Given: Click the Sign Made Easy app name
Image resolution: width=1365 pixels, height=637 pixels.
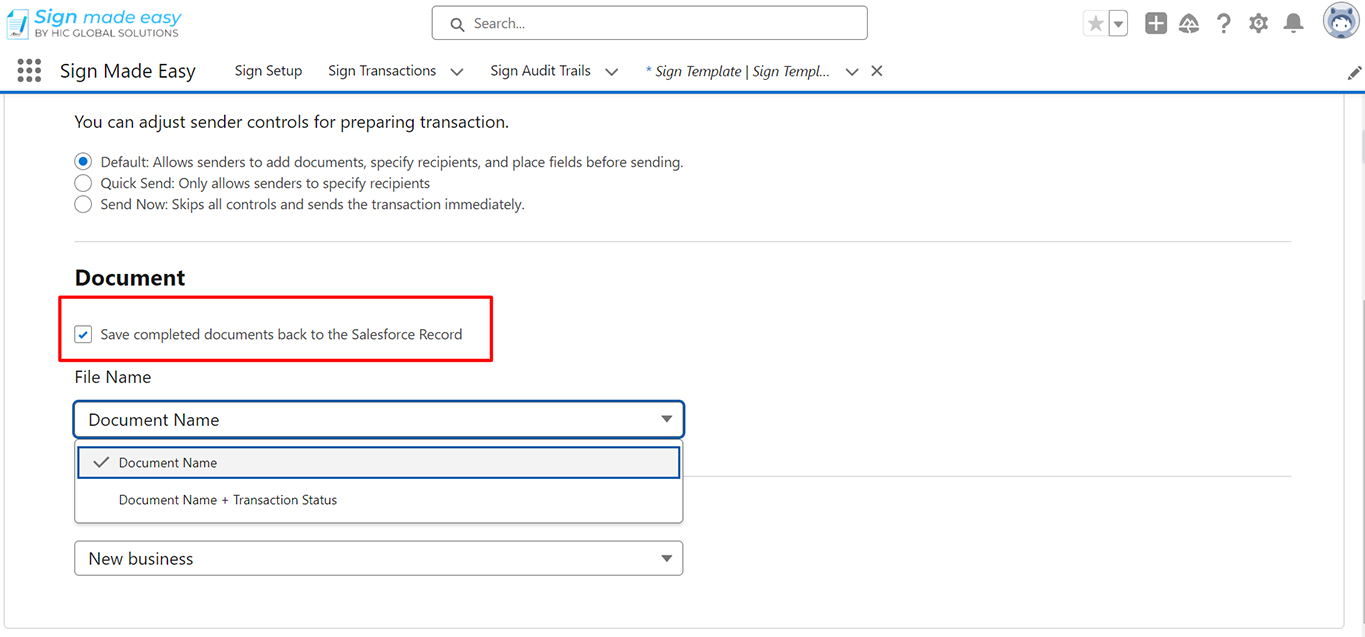Looking at the screenshot, I should point(128,71).
